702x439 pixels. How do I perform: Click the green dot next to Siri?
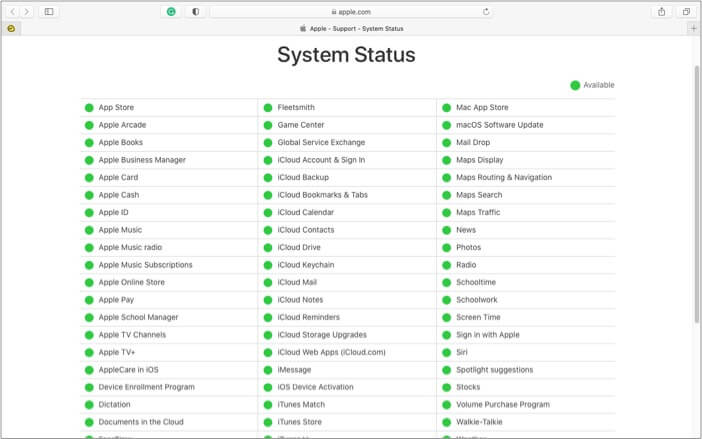click(x=446, y=353)
